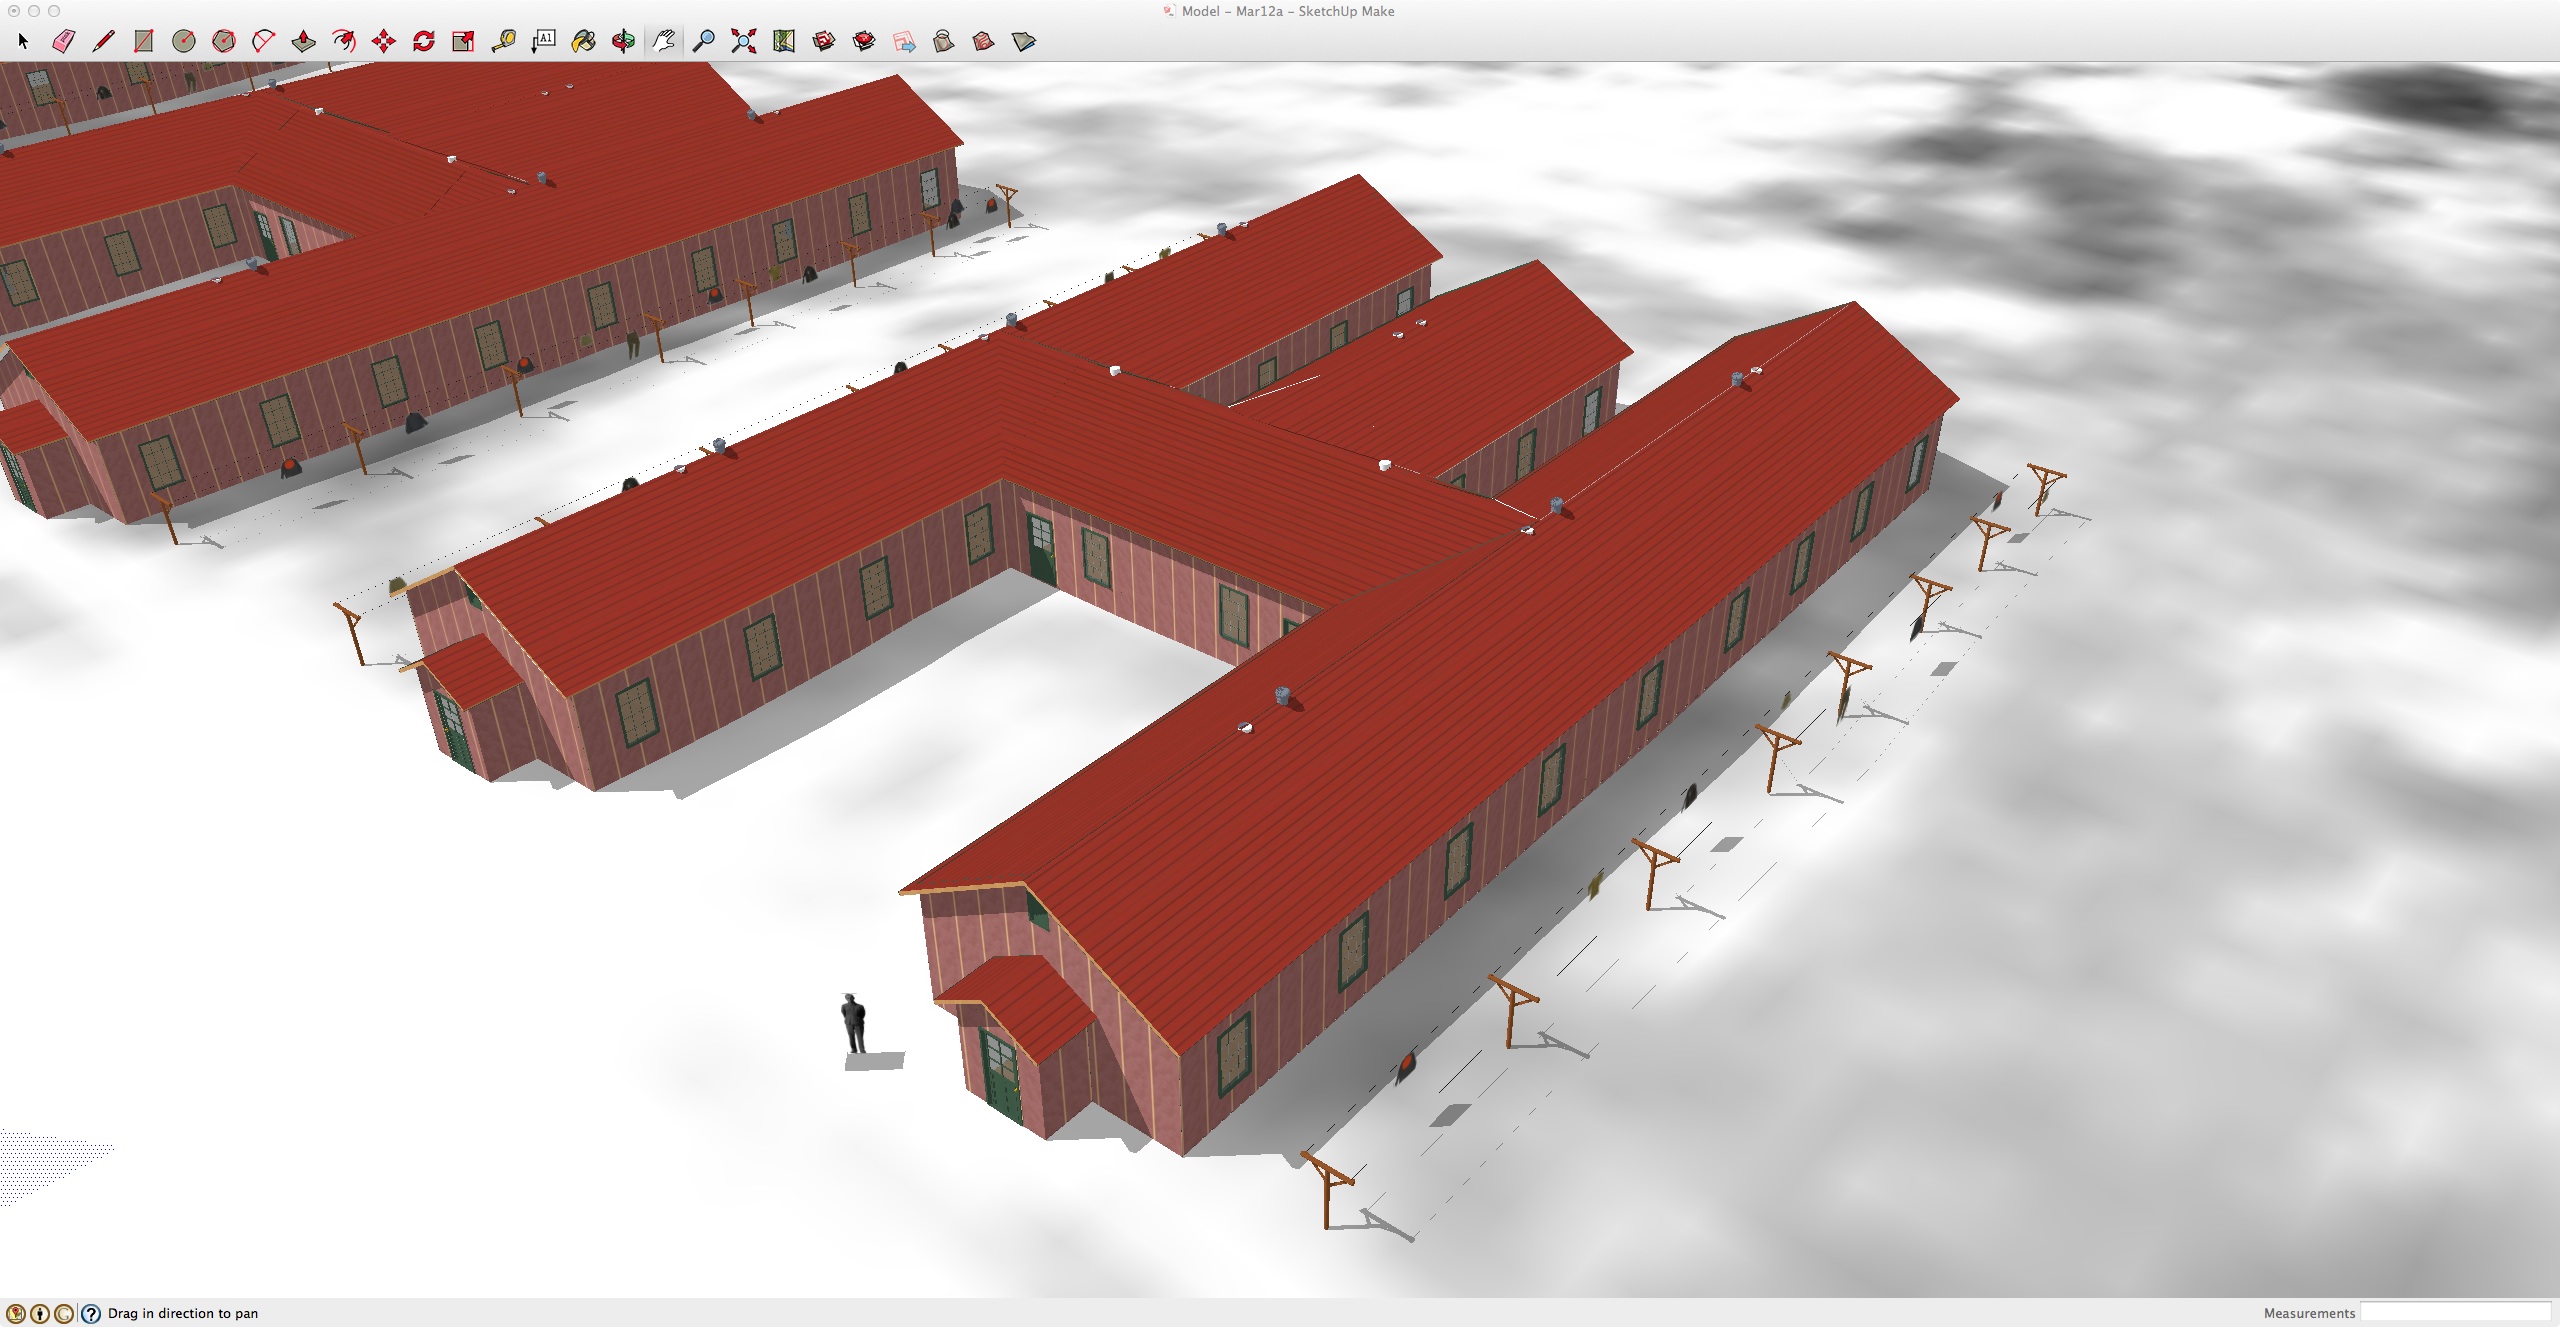Pick the Scale tool
The width and height of the screenshot is (2560, 1327).
point(463,41)
